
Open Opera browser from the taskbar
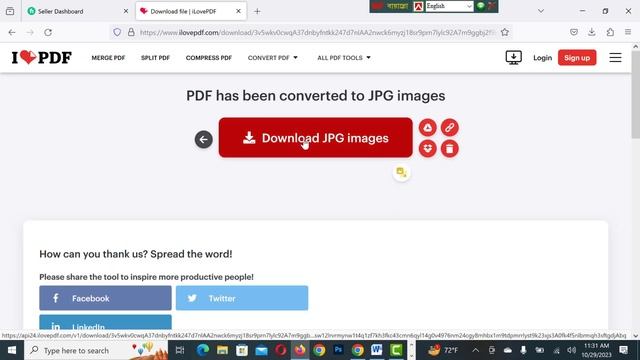tap(280, 350)
